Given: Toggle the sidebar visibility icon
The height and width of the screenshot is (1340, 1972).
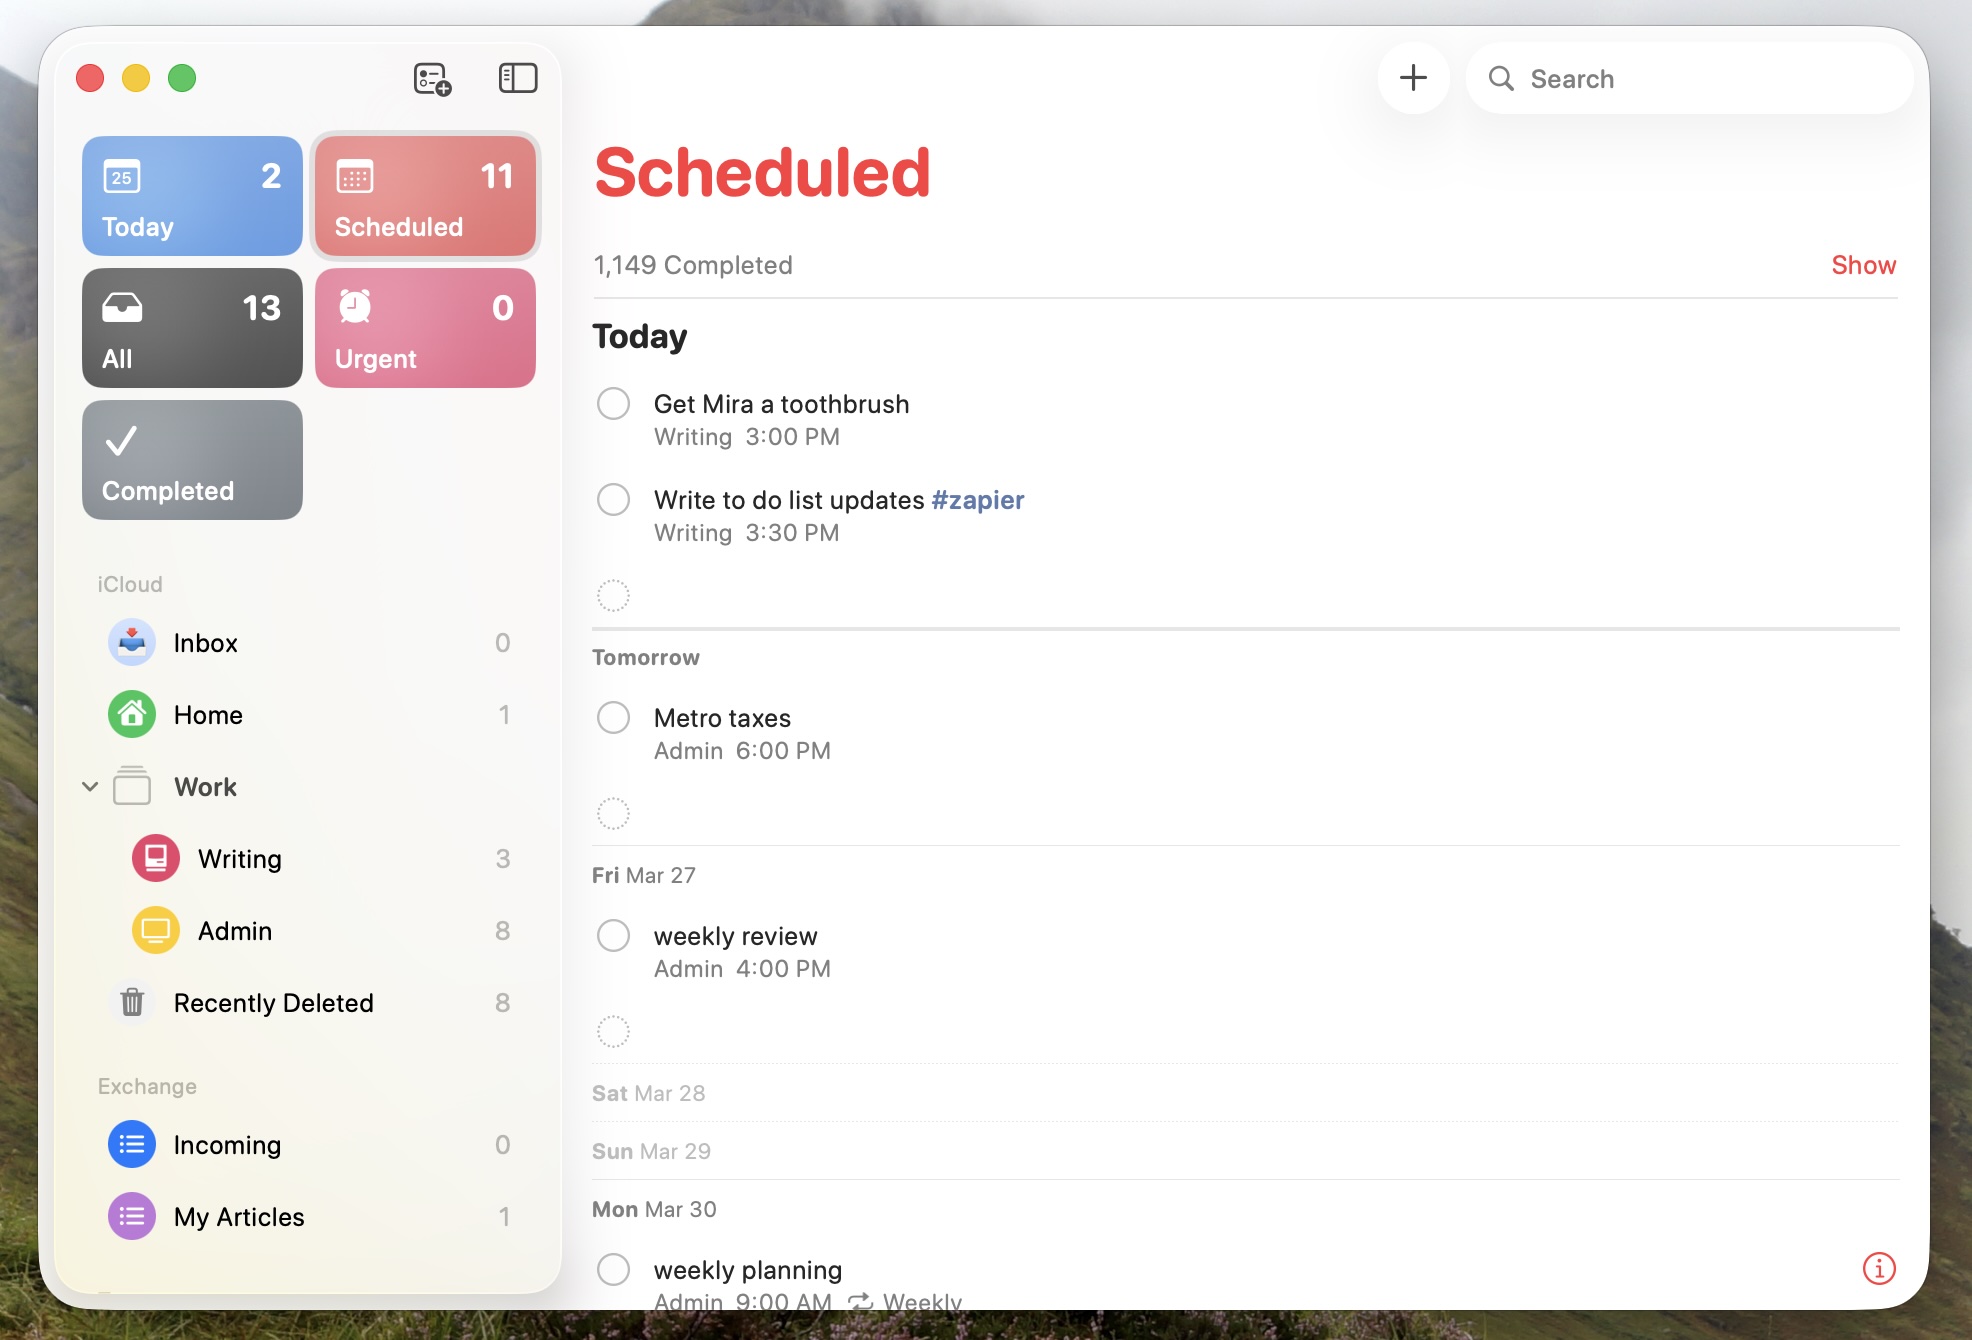Looking at the screenshot, I should [x=519, y=78].
